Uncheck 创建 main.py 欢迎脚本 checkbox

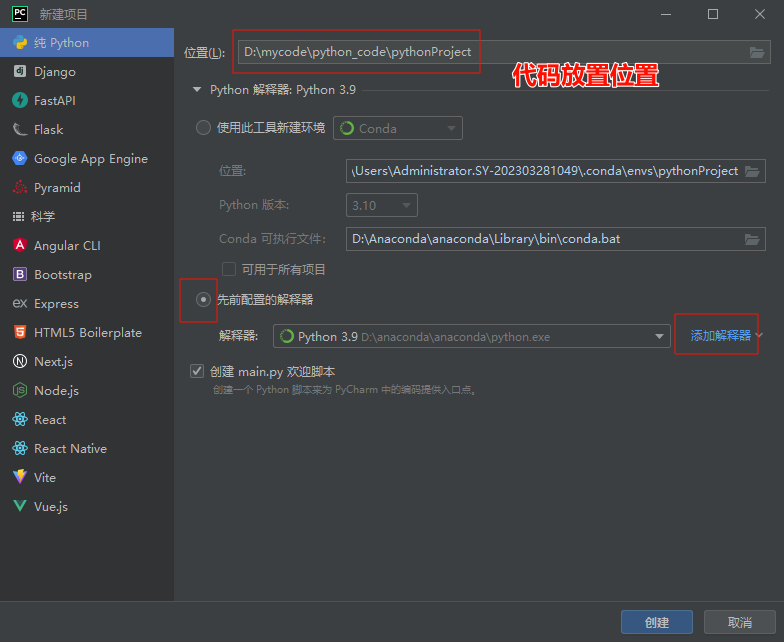coord(197,371)
